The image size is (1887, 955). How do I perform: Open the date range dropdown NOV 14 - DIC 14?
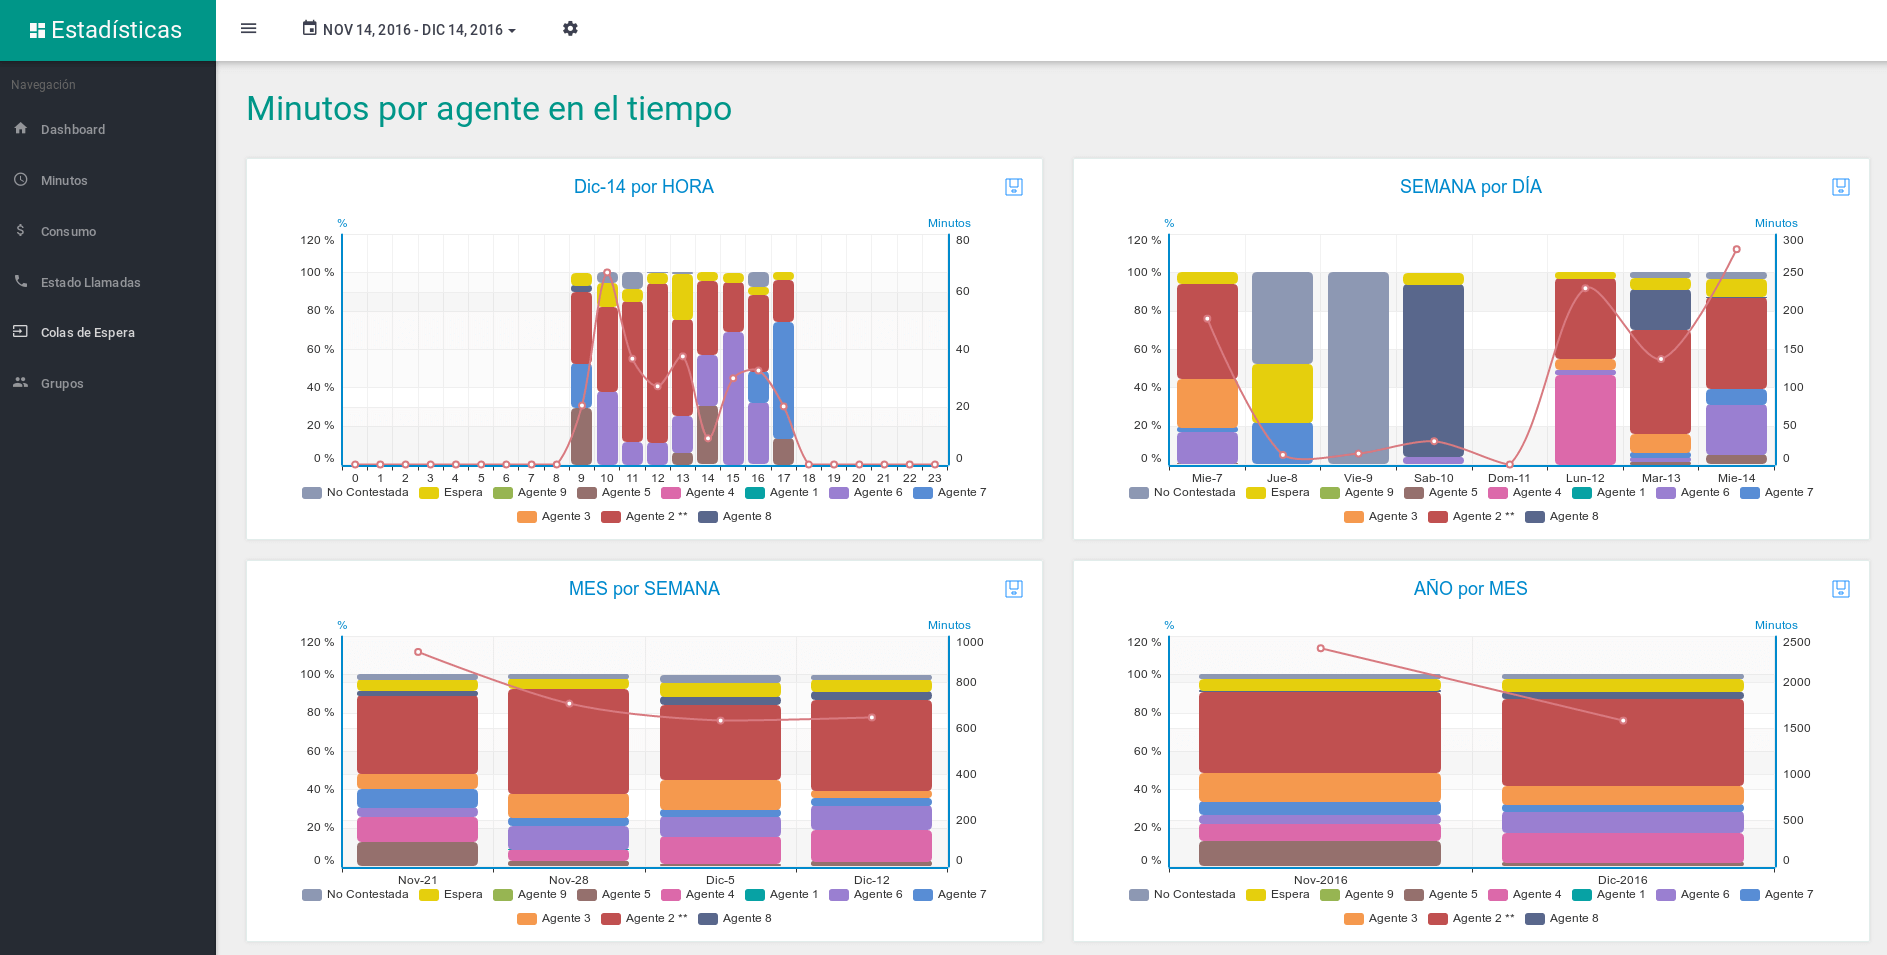pos(410,30)
